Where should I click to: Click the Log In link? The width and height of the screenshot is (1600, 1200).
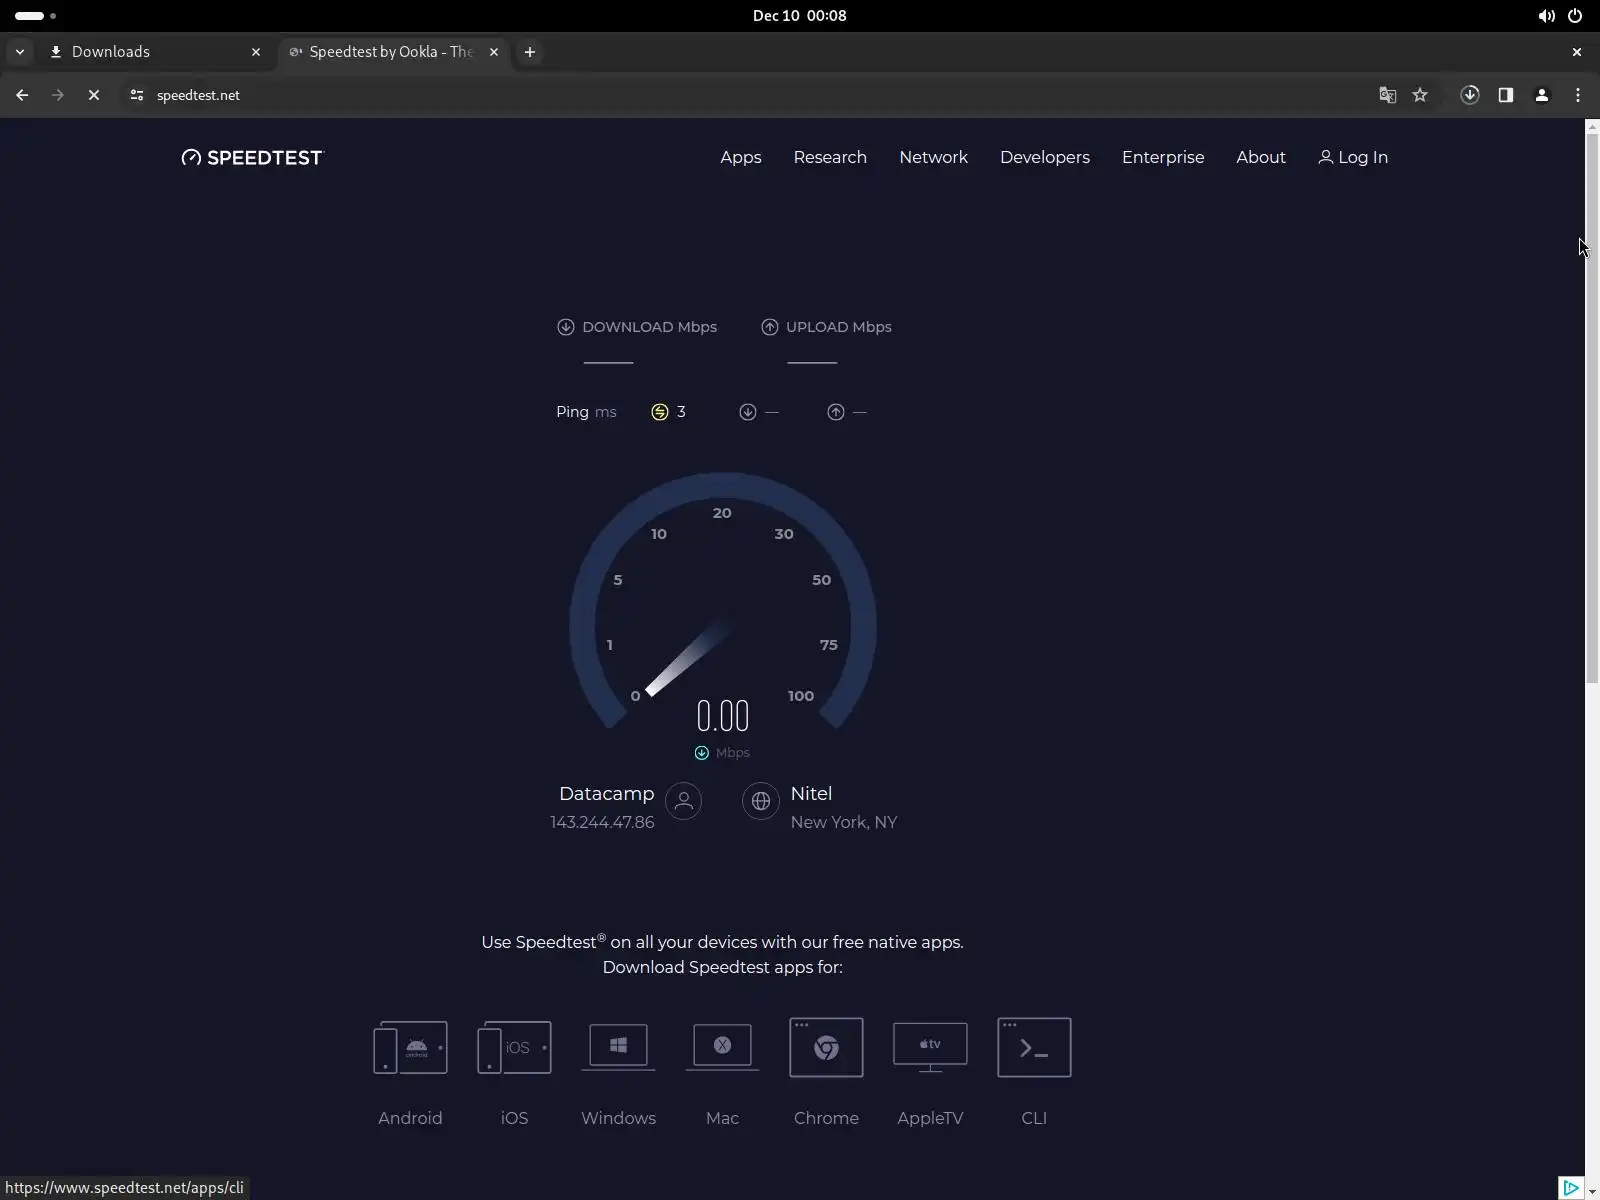coord(1353,157)
